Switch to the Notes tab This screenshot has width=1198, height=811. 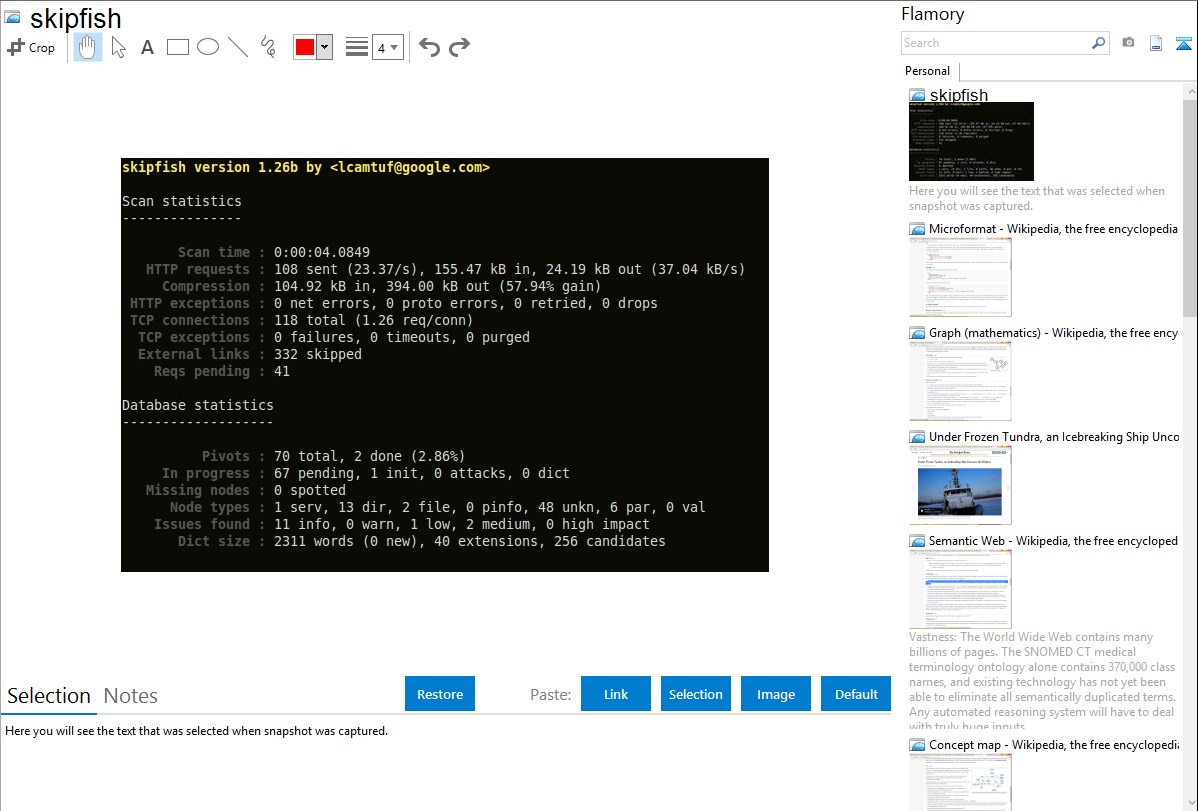[x=131, y=696]
